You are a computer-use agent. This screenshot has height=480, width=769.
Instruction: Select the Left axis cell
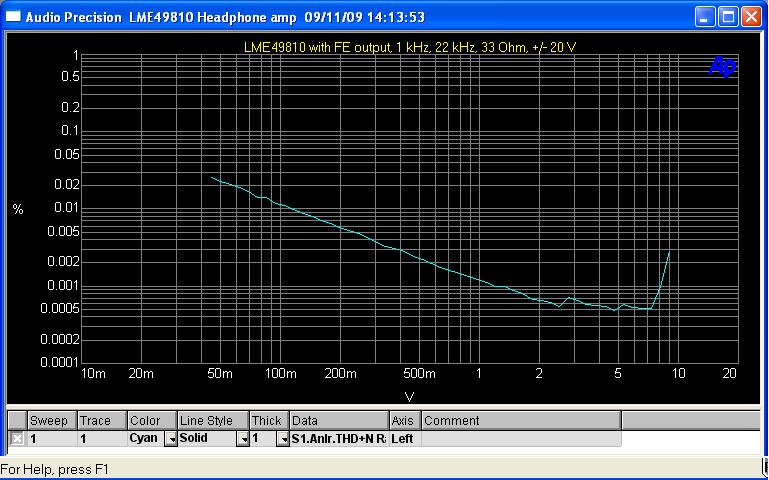[405, 439]
